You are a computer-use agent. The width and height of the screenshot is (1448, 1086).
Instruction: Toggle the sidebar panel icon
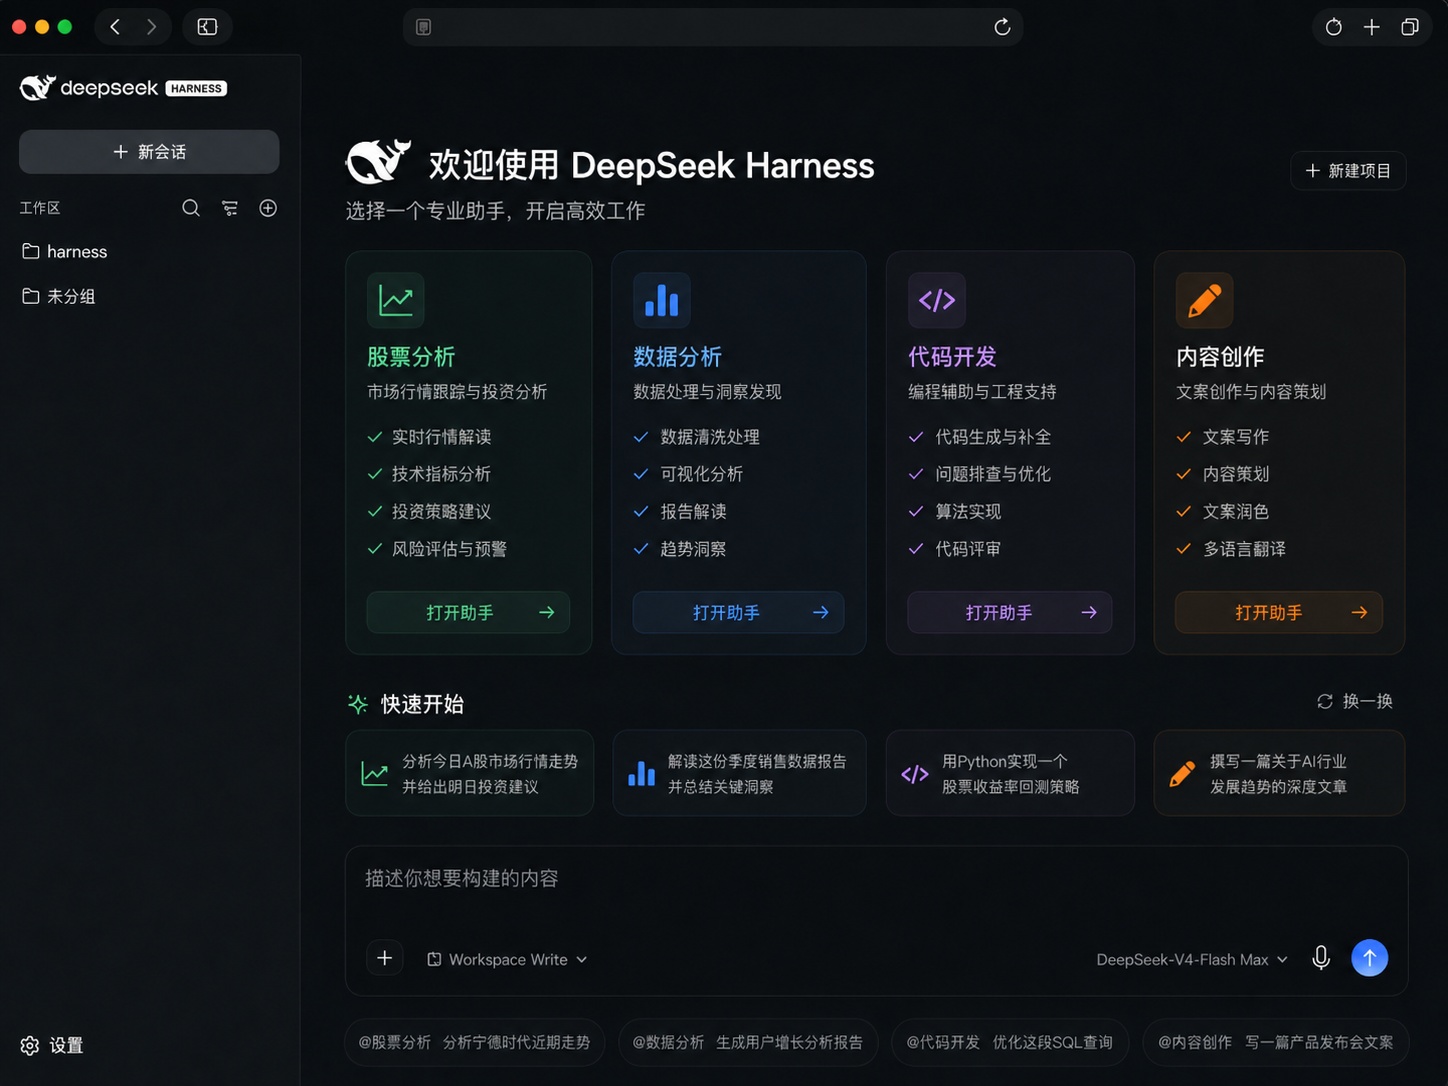pyautogui.click(x=207, y=27)
